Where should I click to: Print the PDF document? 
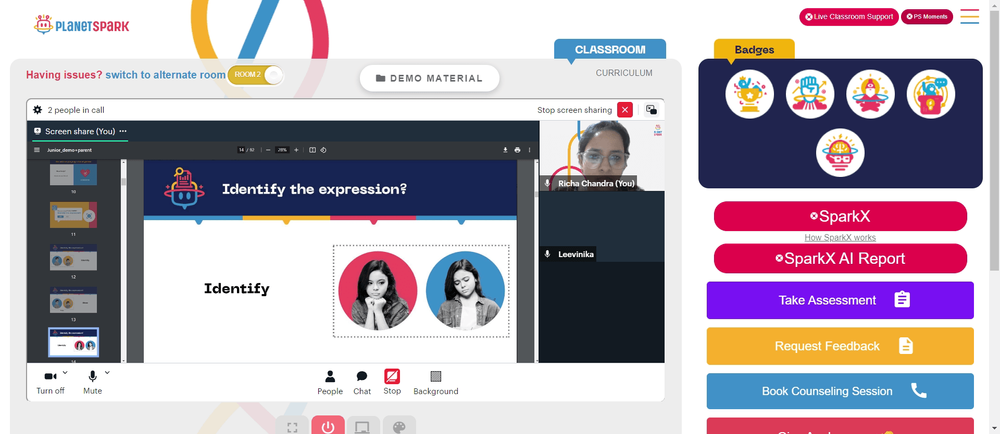pos(517,150)
